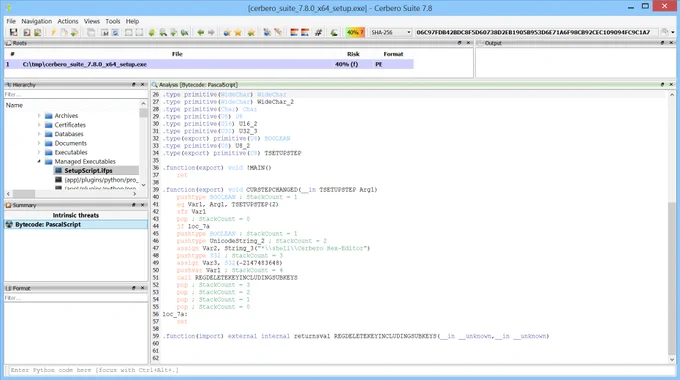Sort by the Format column header
Viewport: 680px width, 380px height.
(393, 54)
